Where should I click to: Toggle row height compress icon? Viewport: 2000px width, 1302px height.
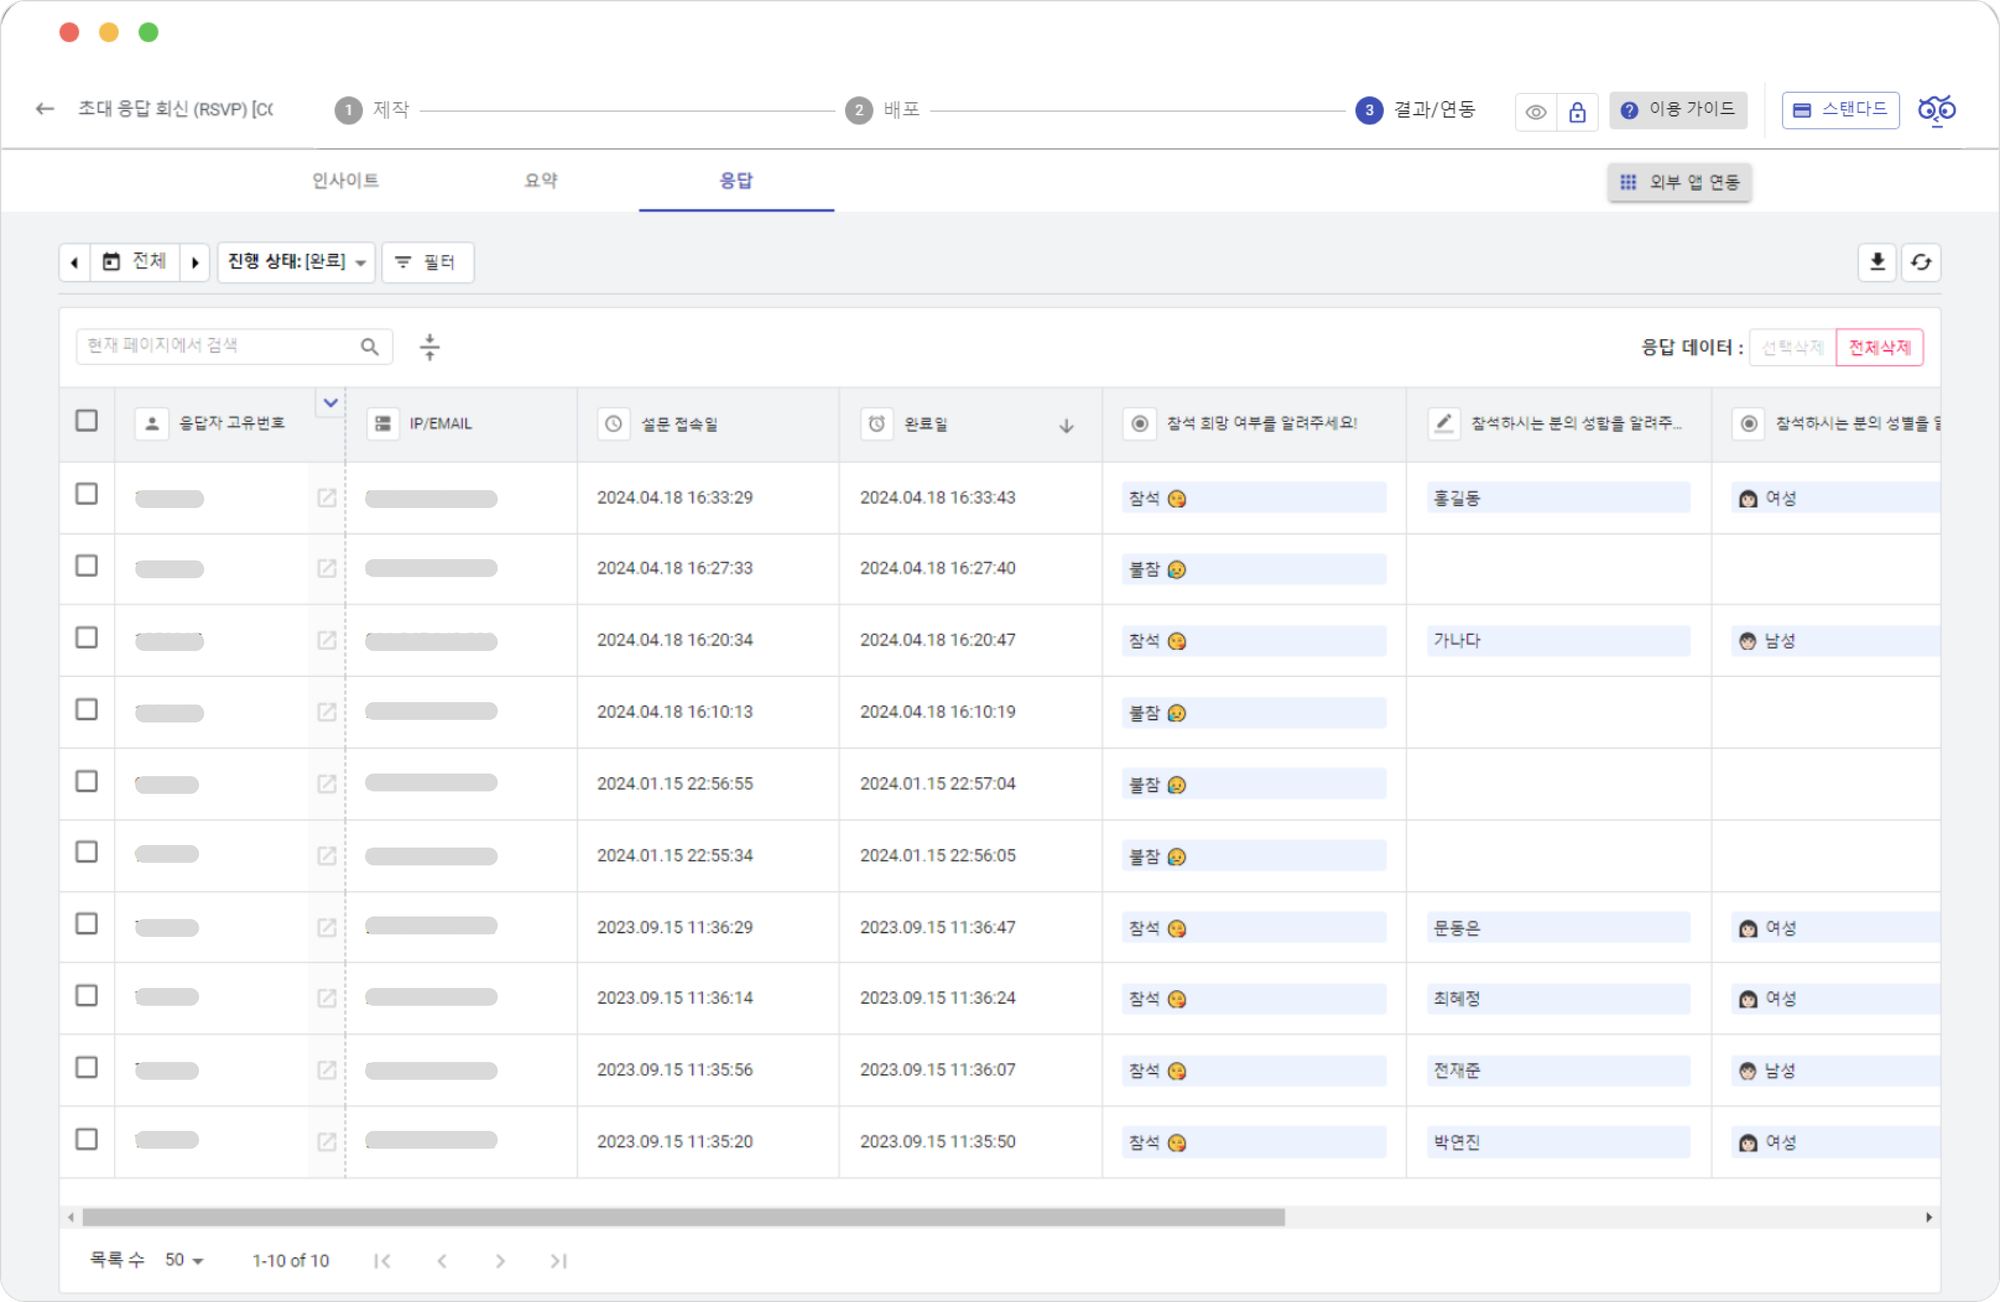(430, 347)
